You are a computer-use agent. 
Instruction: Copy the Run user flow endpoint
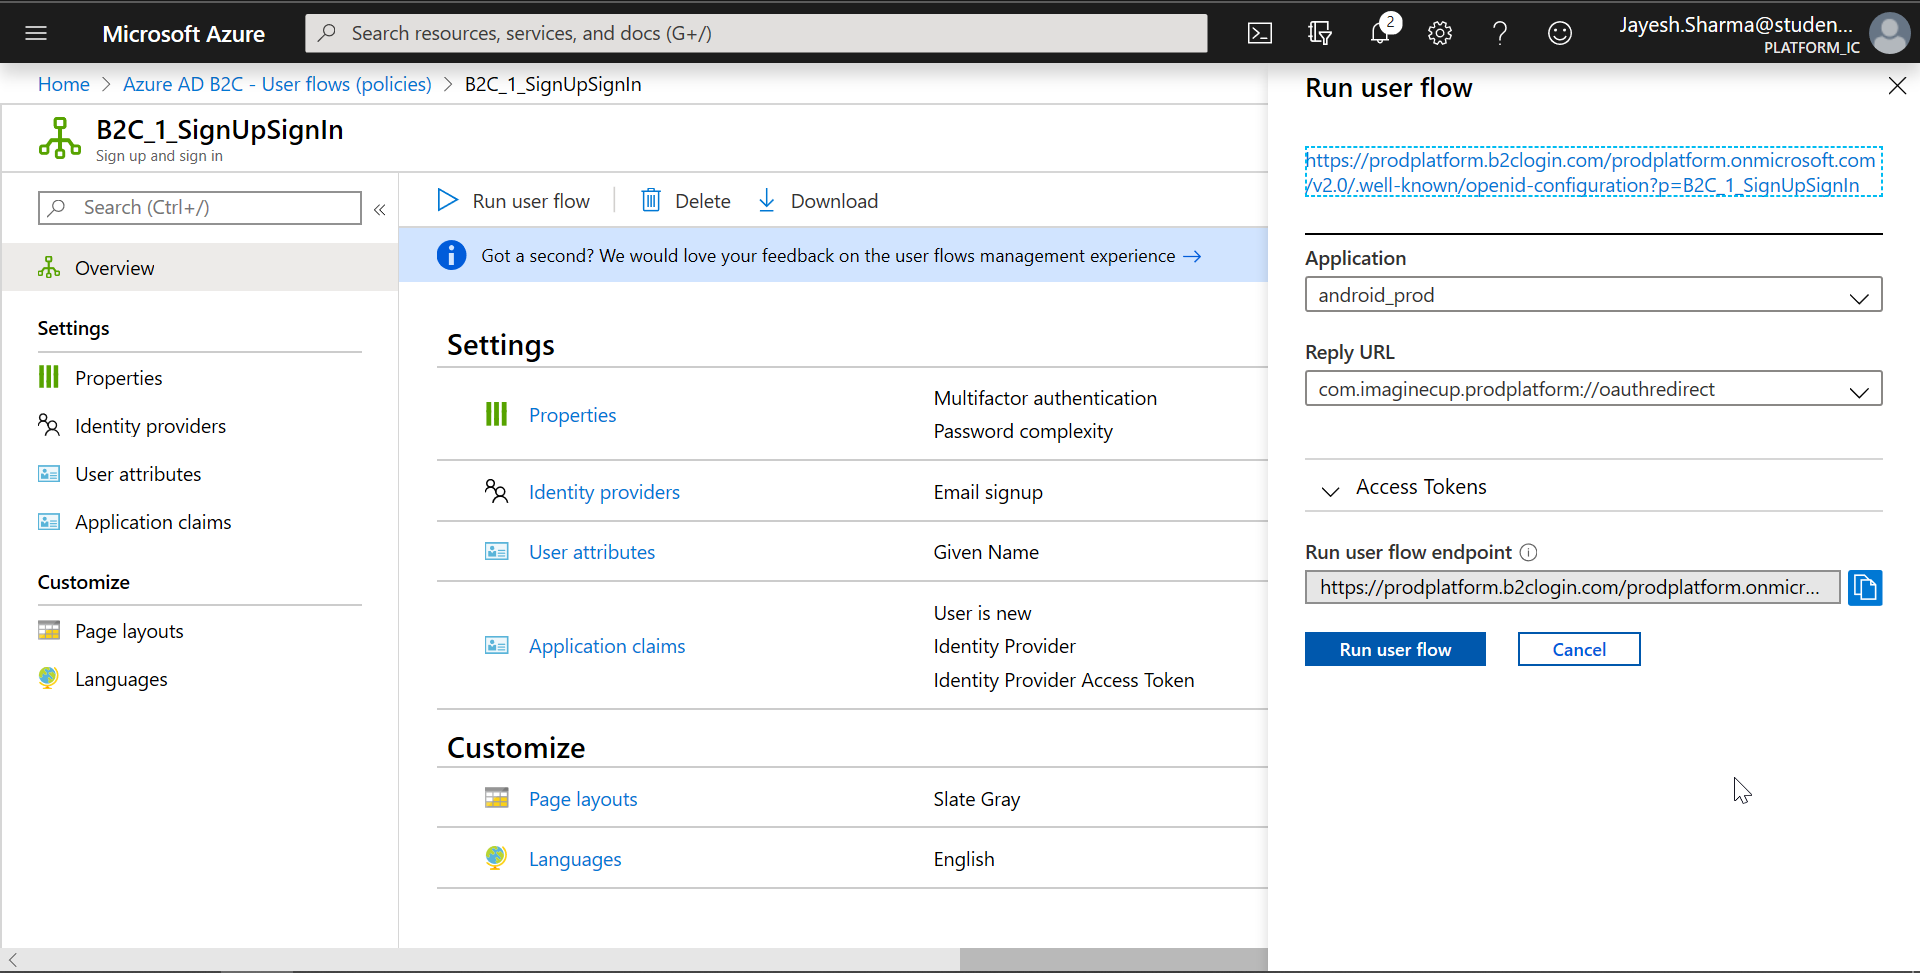[x=1864, y=587]
